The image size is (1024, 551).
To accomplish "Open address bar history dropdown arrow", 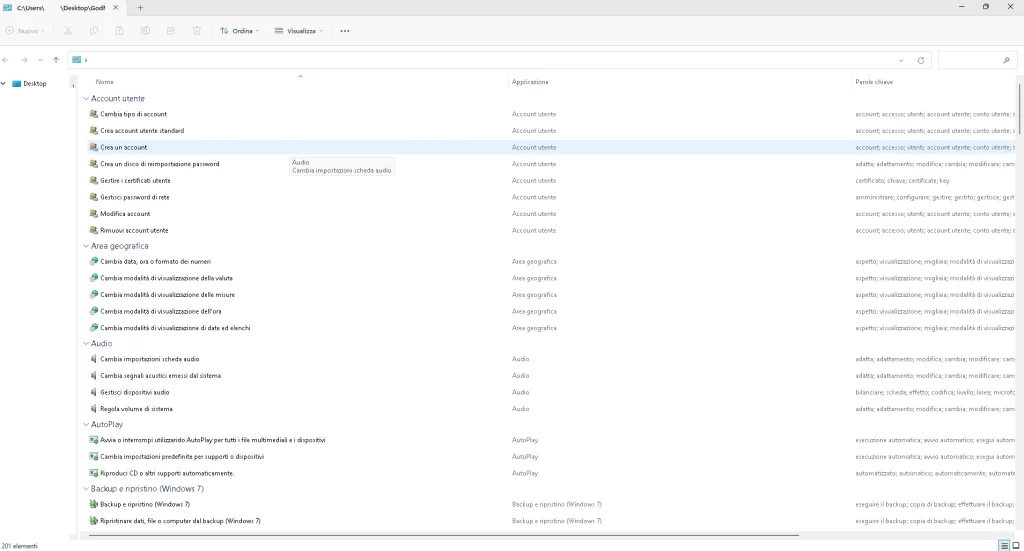I will click(x=901, y=60).
